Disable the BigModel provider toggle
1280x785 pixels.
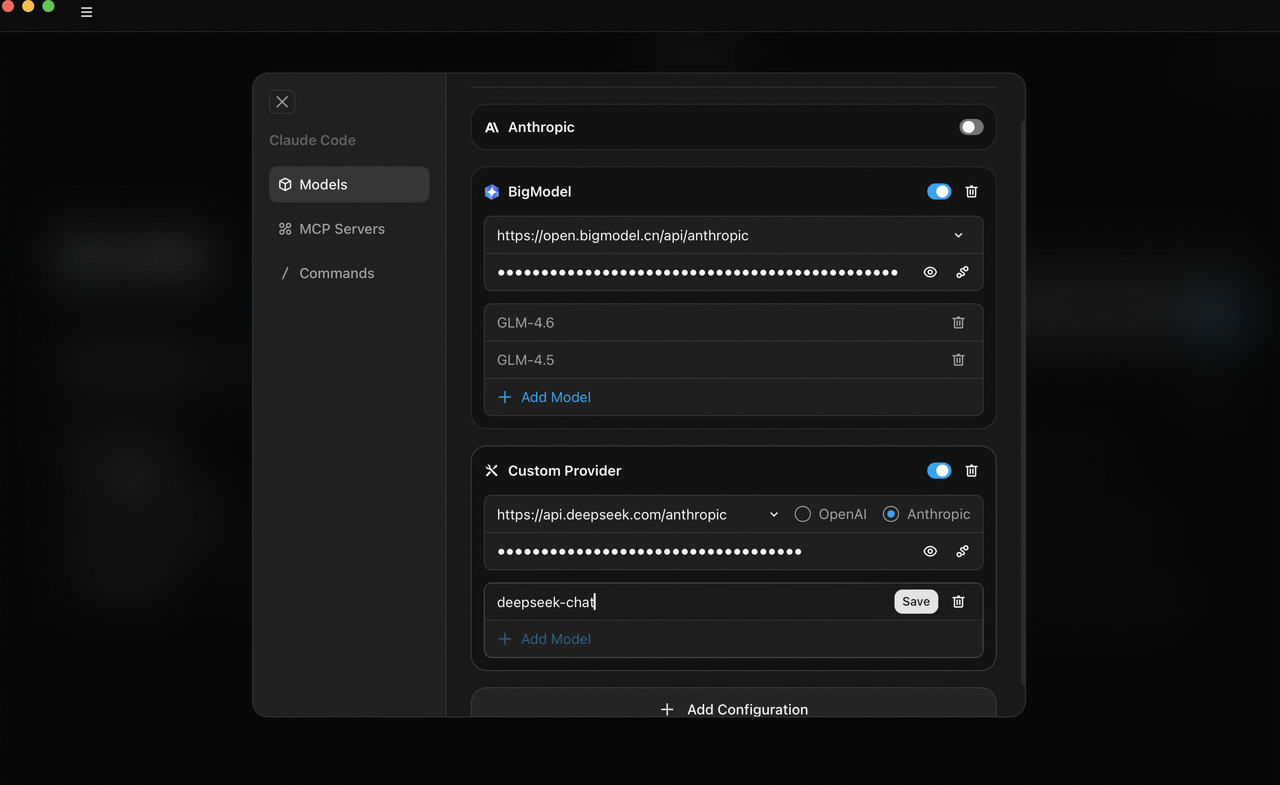click(x=939, y=191)
